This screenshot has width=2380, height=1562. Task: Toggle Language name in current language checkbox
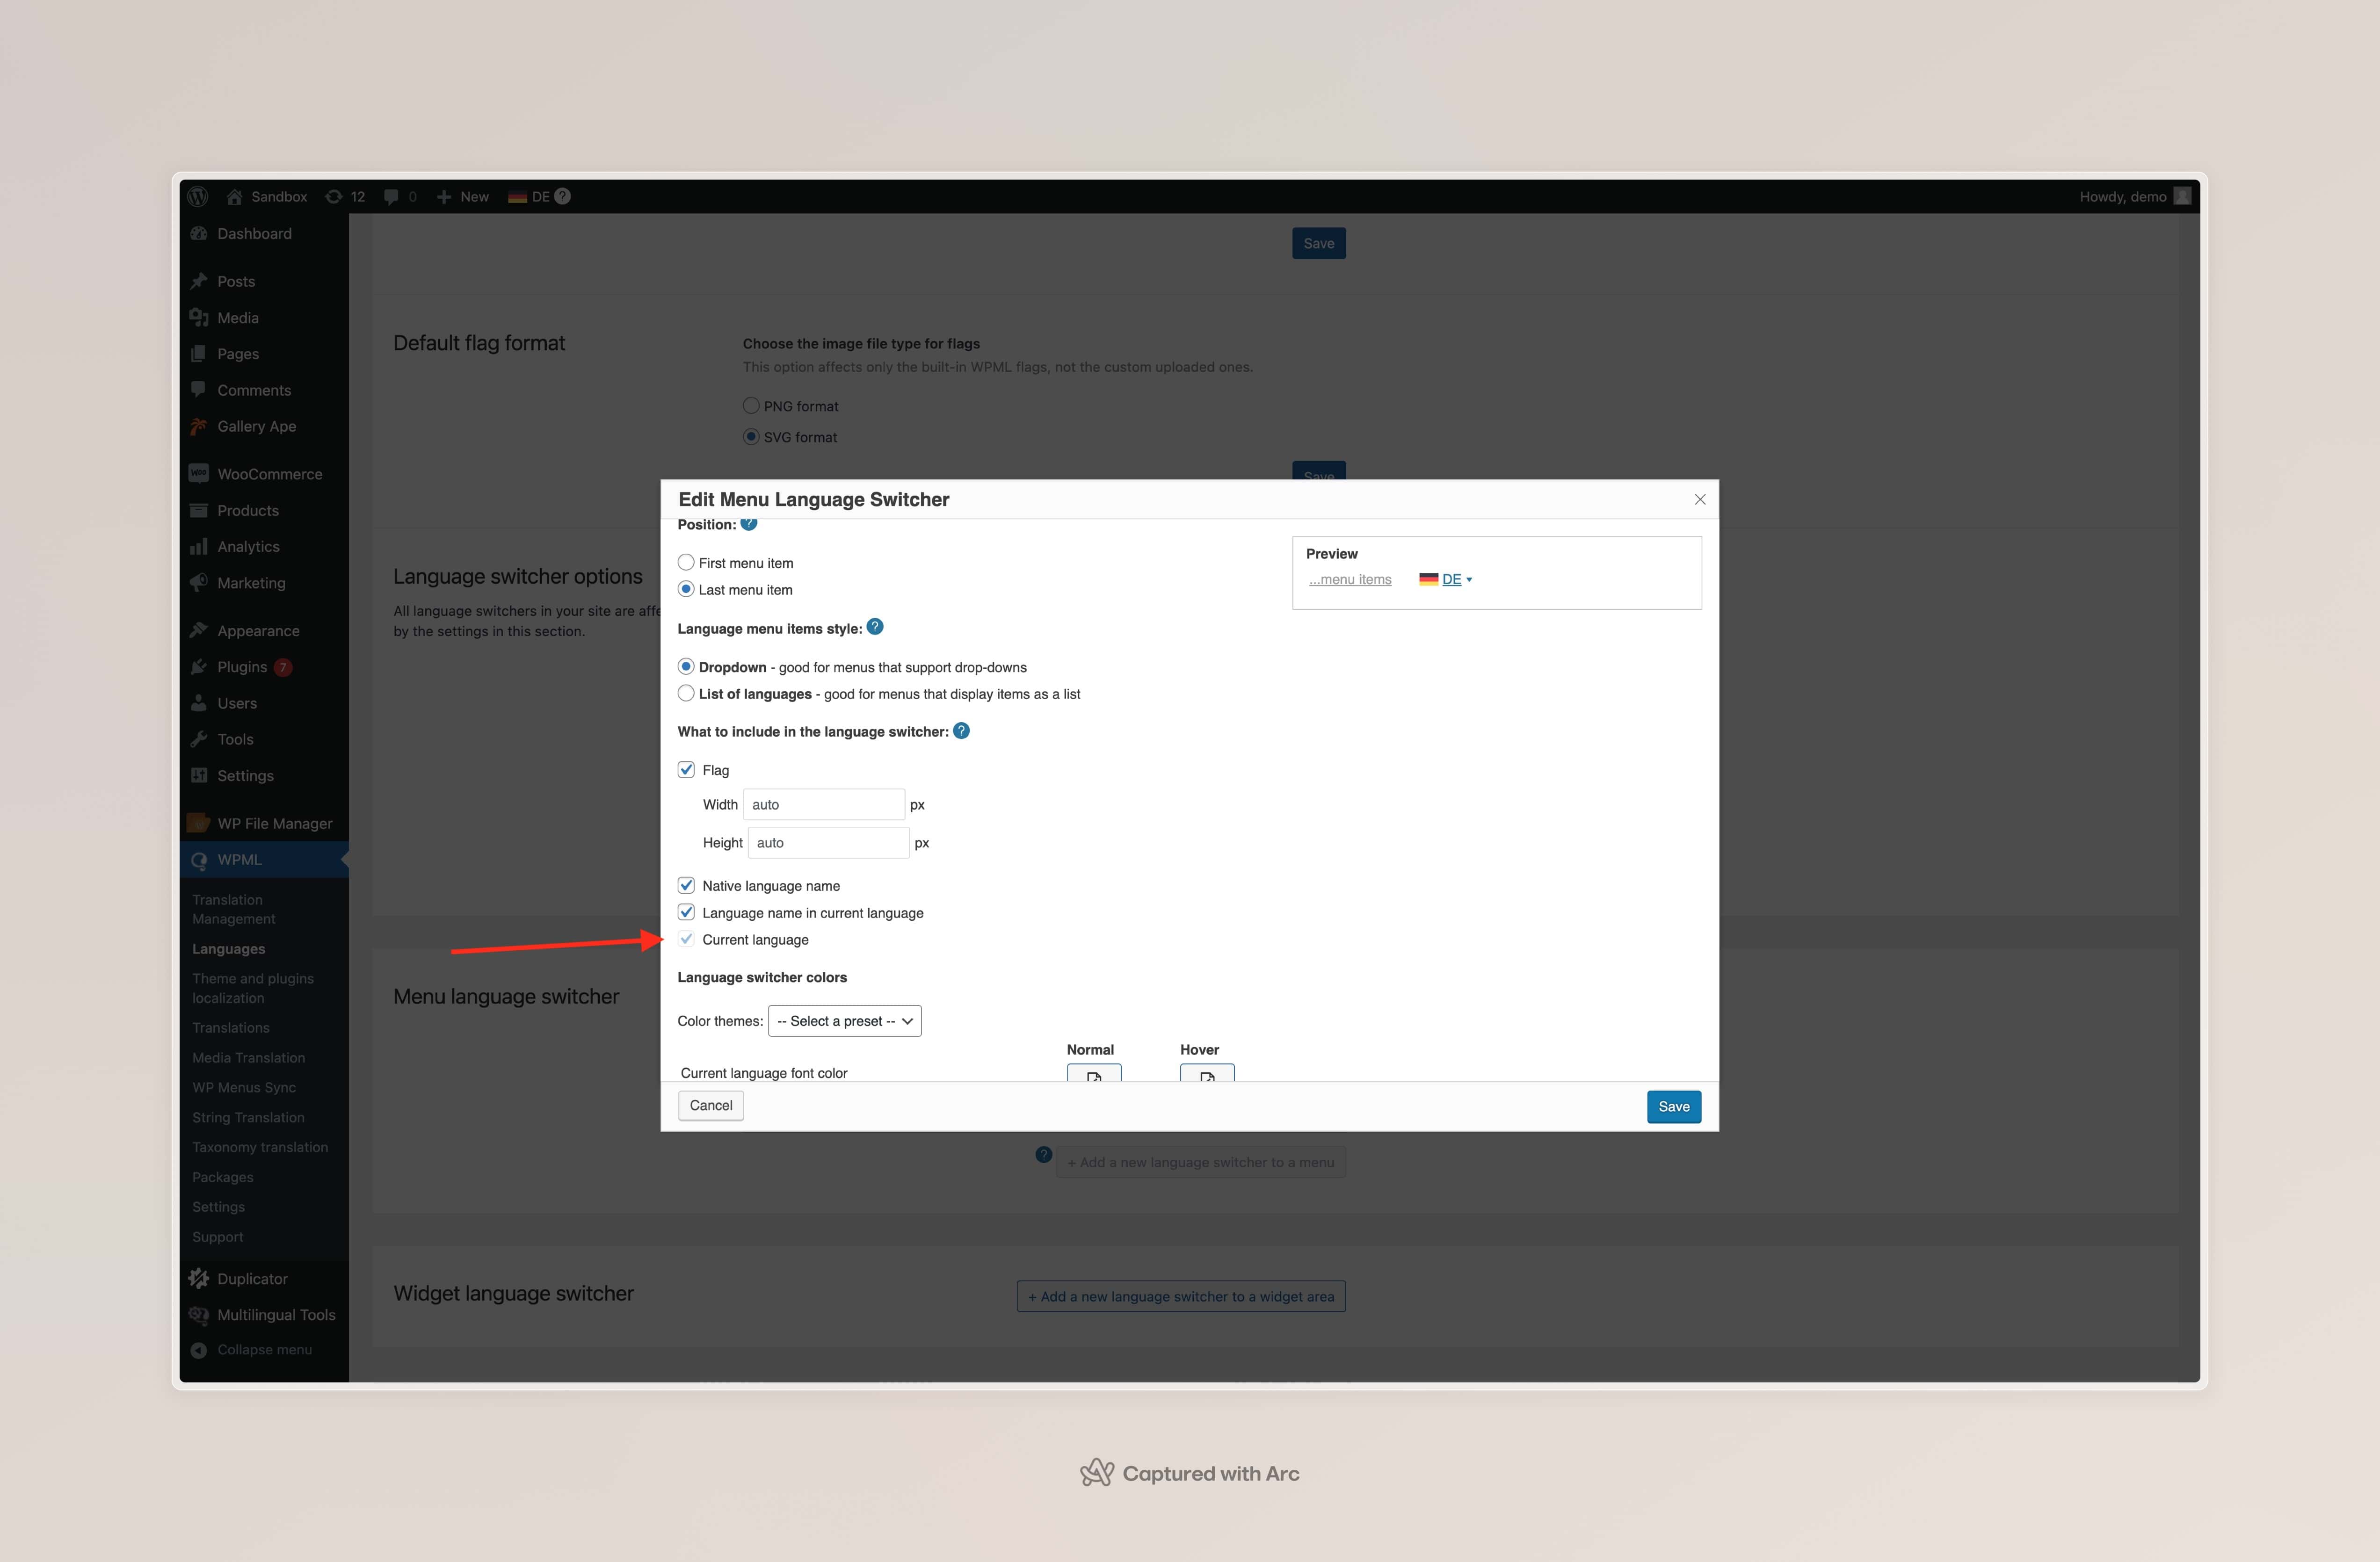[686, 912]
